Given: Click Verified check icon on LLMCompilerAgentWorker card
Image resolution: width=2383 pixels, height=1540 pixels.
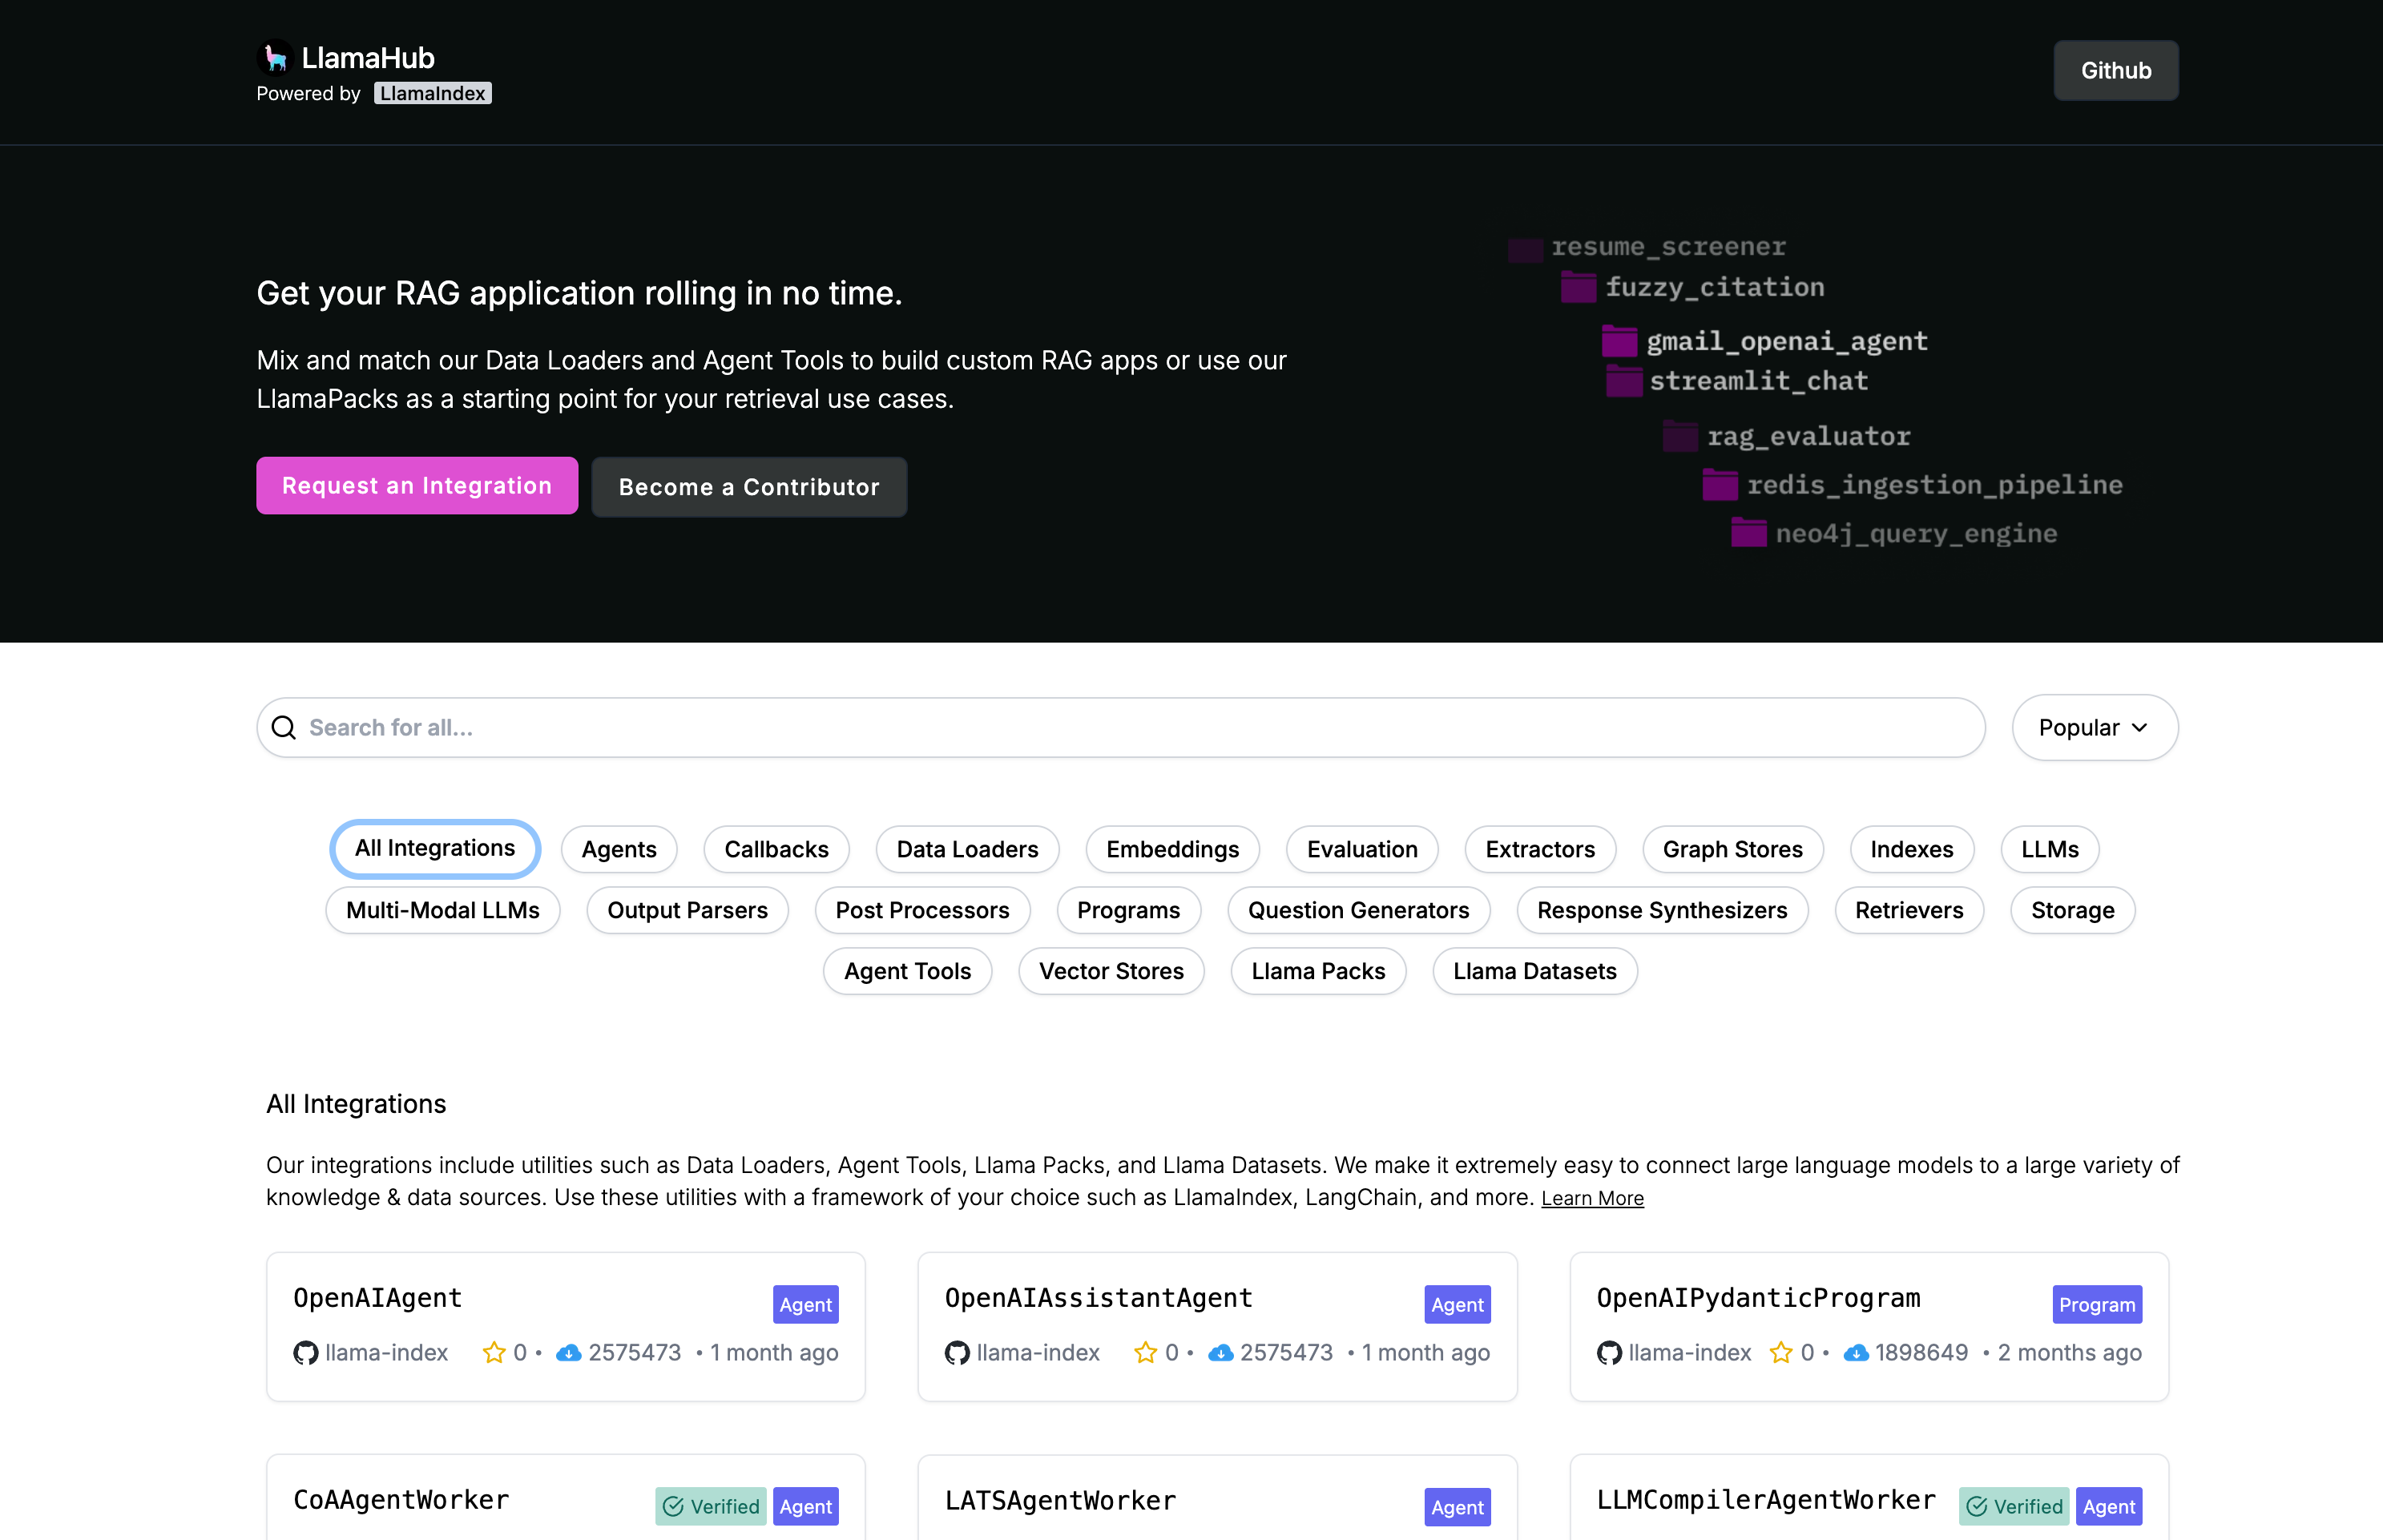Looking at the screenshot, I should click(x=1977, y=1506).
